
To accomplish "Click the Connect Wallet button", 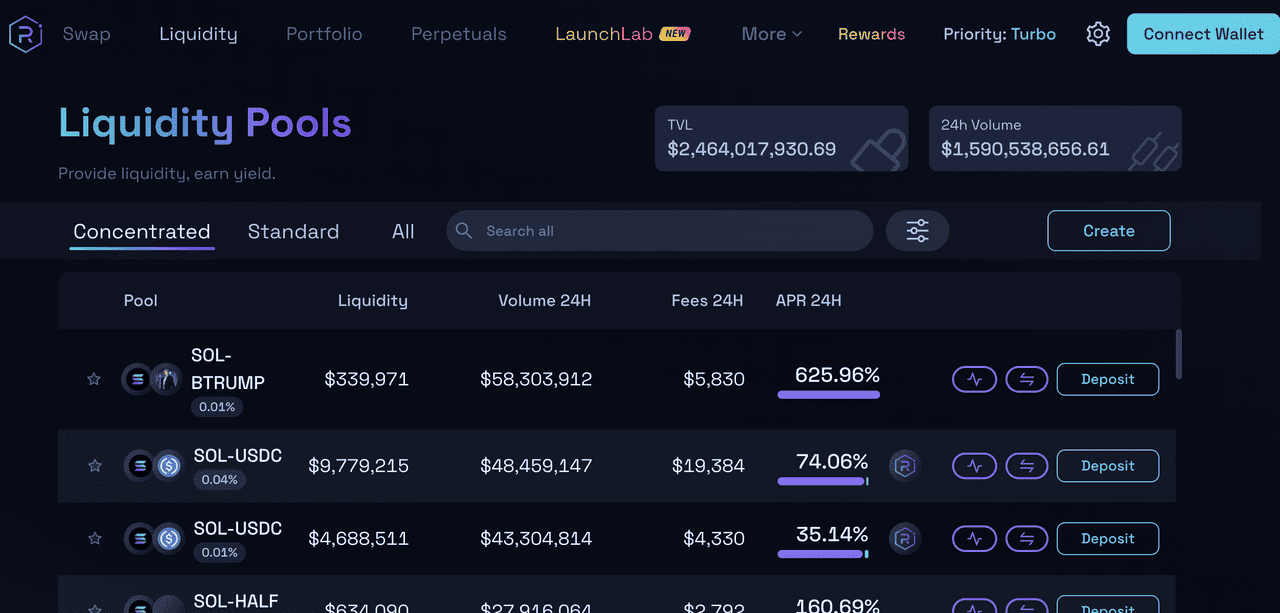I will [1203, 34].
